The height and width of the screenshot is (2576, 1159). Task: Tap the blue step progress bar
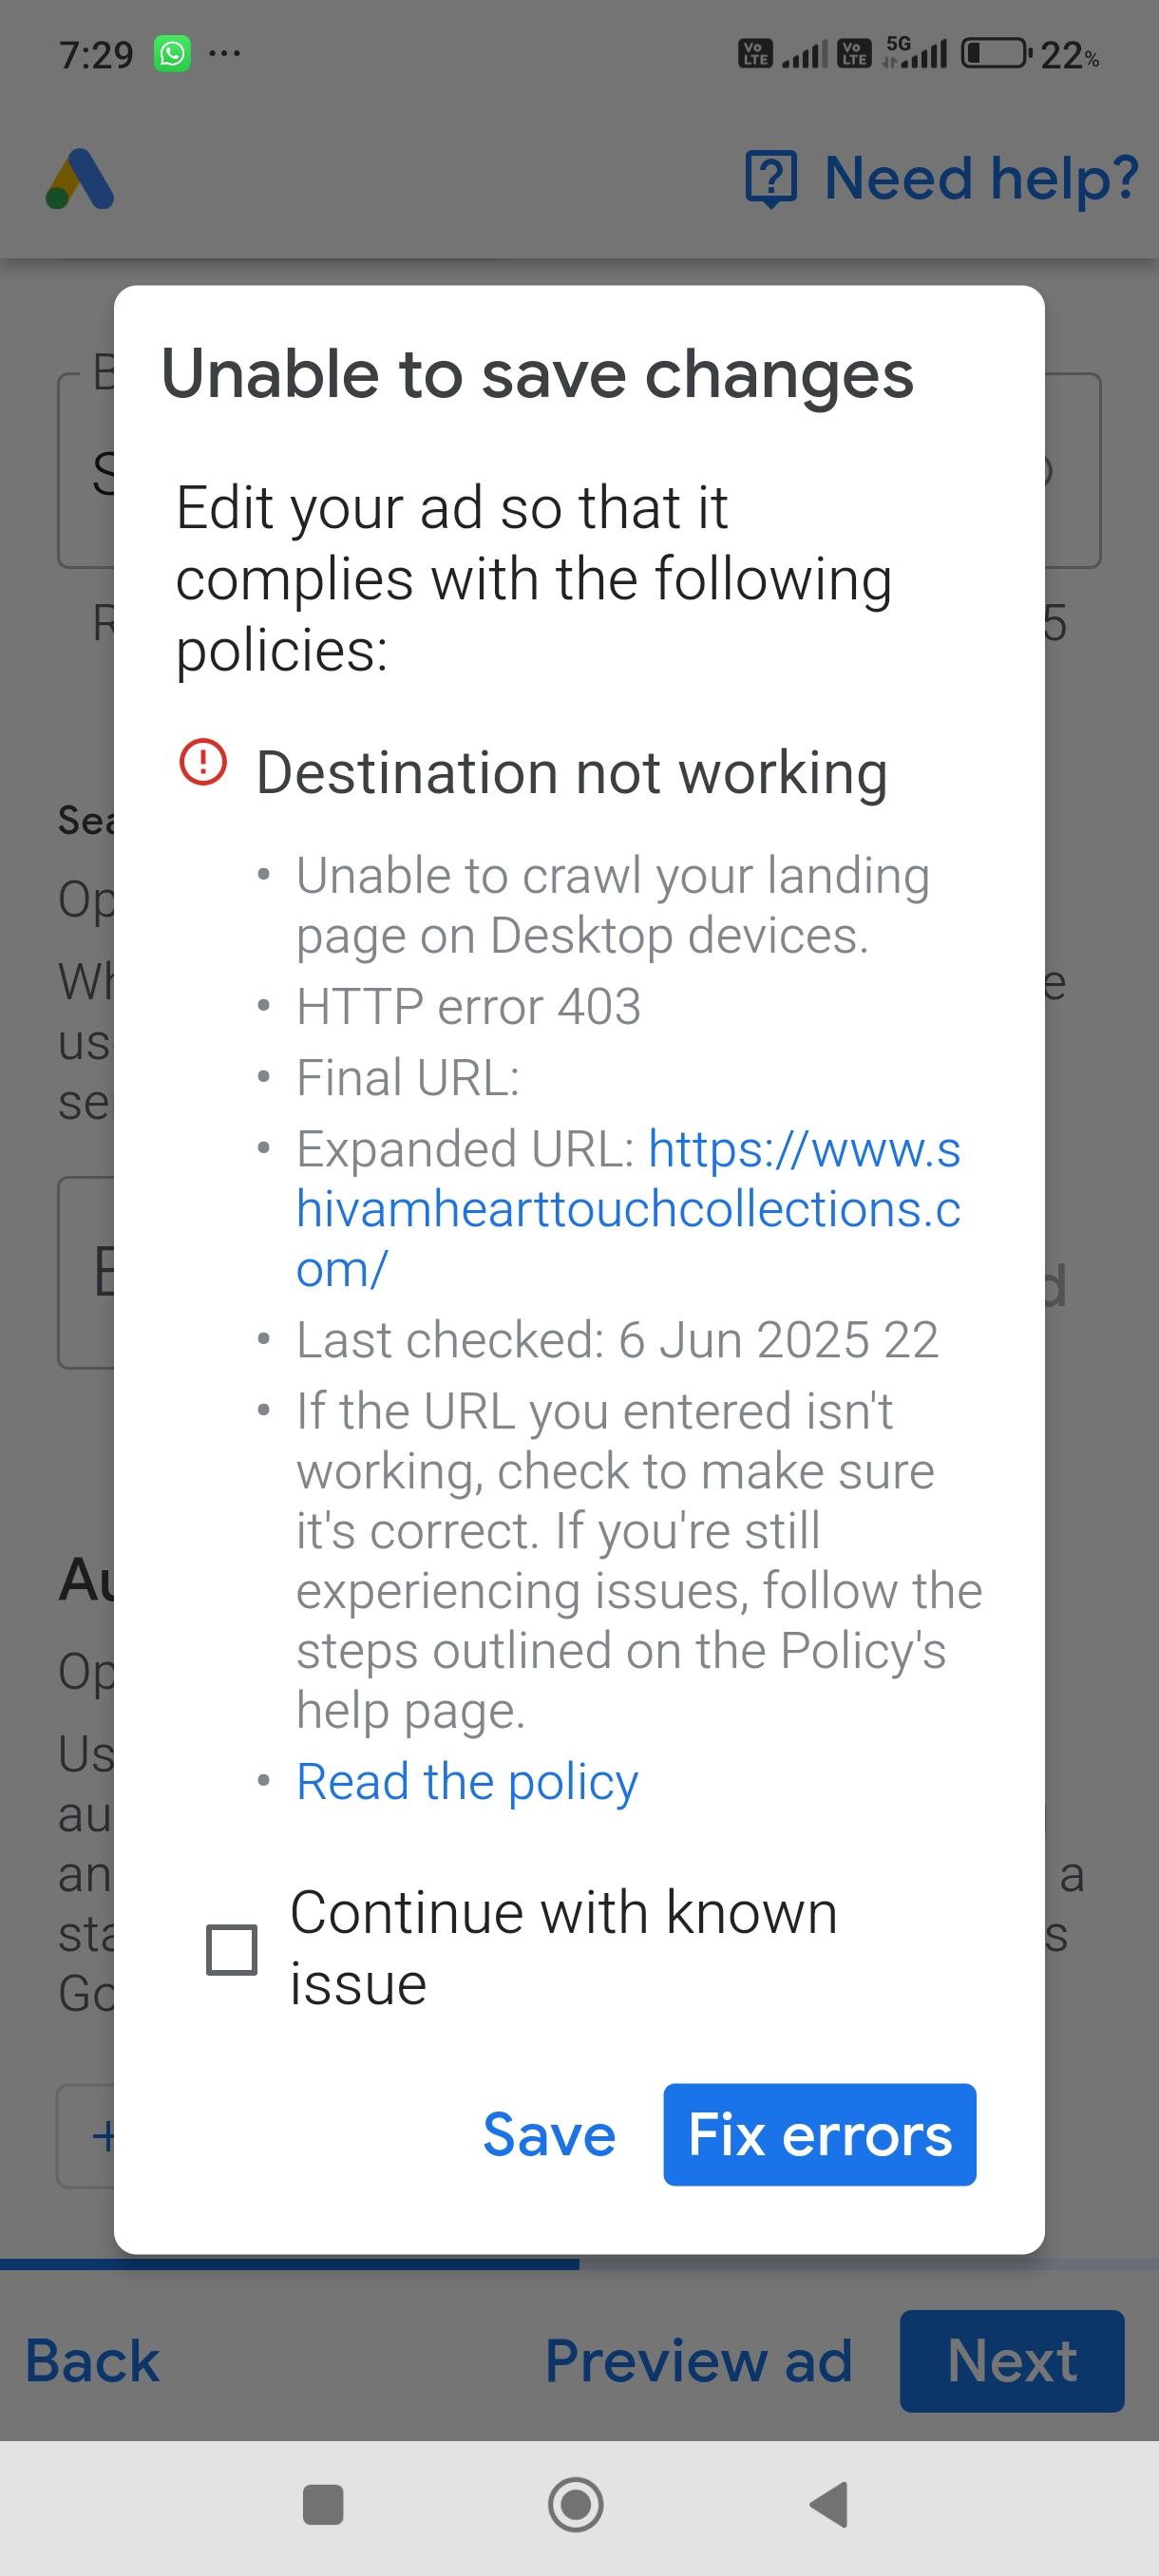click(290, 2263)
